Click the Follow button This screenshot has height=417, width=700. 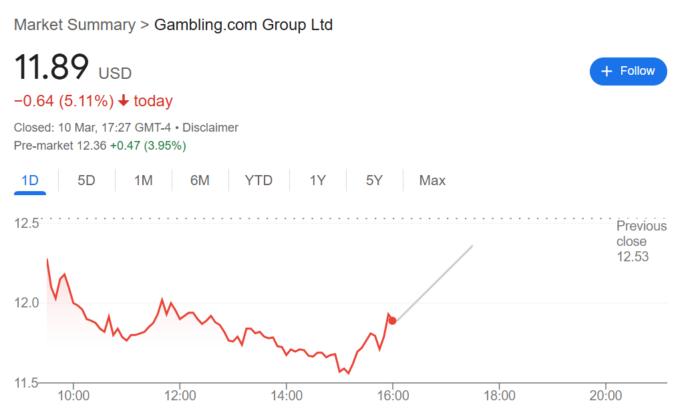[x=628, y=71]
